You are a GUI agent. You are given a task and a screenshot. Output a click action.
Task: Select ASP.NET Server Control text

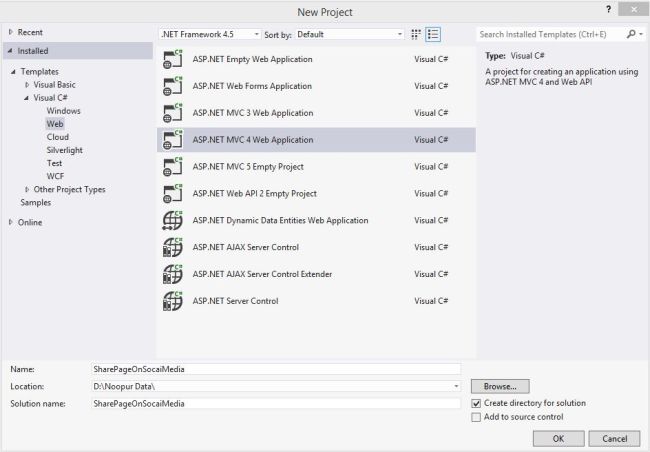[x=235, y=301]
